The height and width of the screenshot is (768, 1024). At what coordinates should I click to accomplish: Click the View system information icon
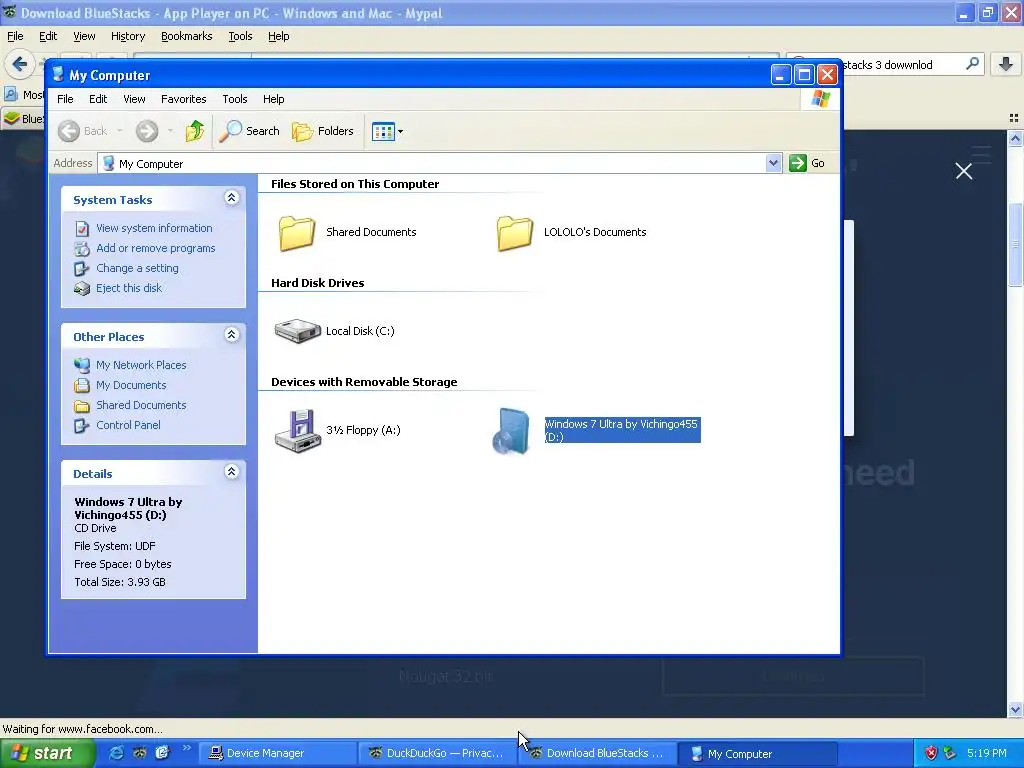(82, 229)
